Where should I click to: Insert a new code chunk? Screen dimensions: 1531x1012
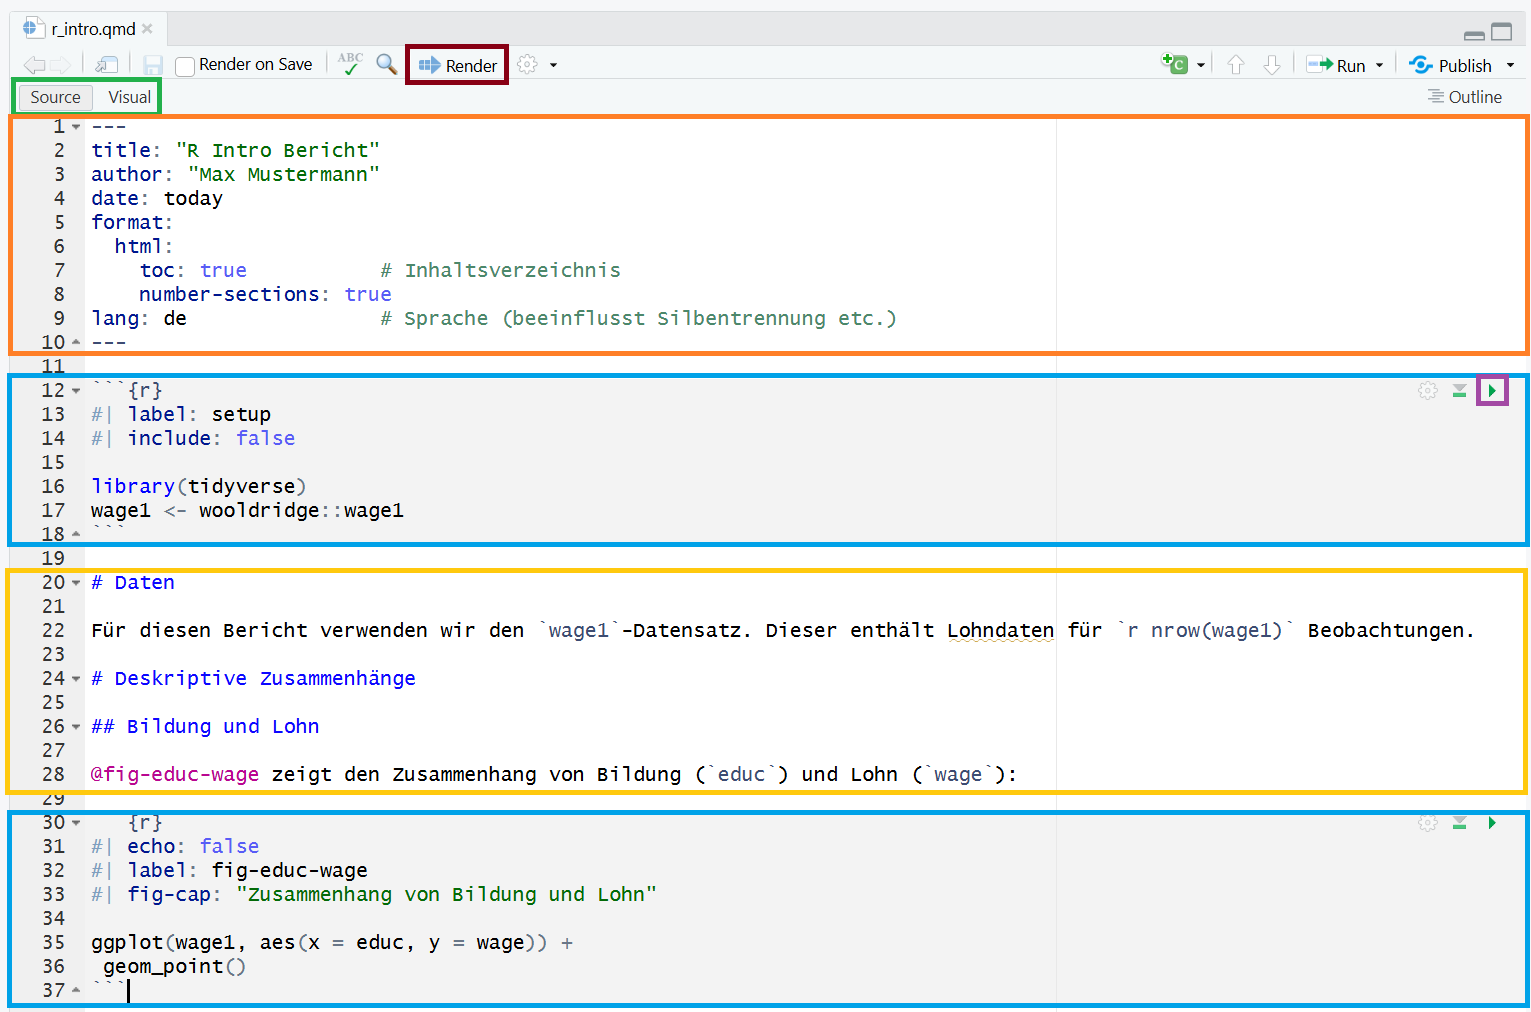tap(1174, 64)
